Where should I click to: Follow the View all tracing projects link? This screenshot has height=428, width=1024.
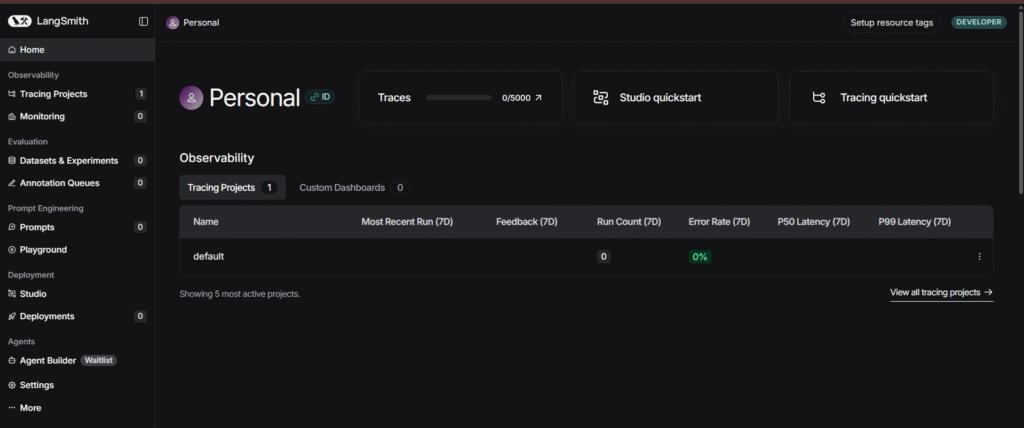point(940,293)
